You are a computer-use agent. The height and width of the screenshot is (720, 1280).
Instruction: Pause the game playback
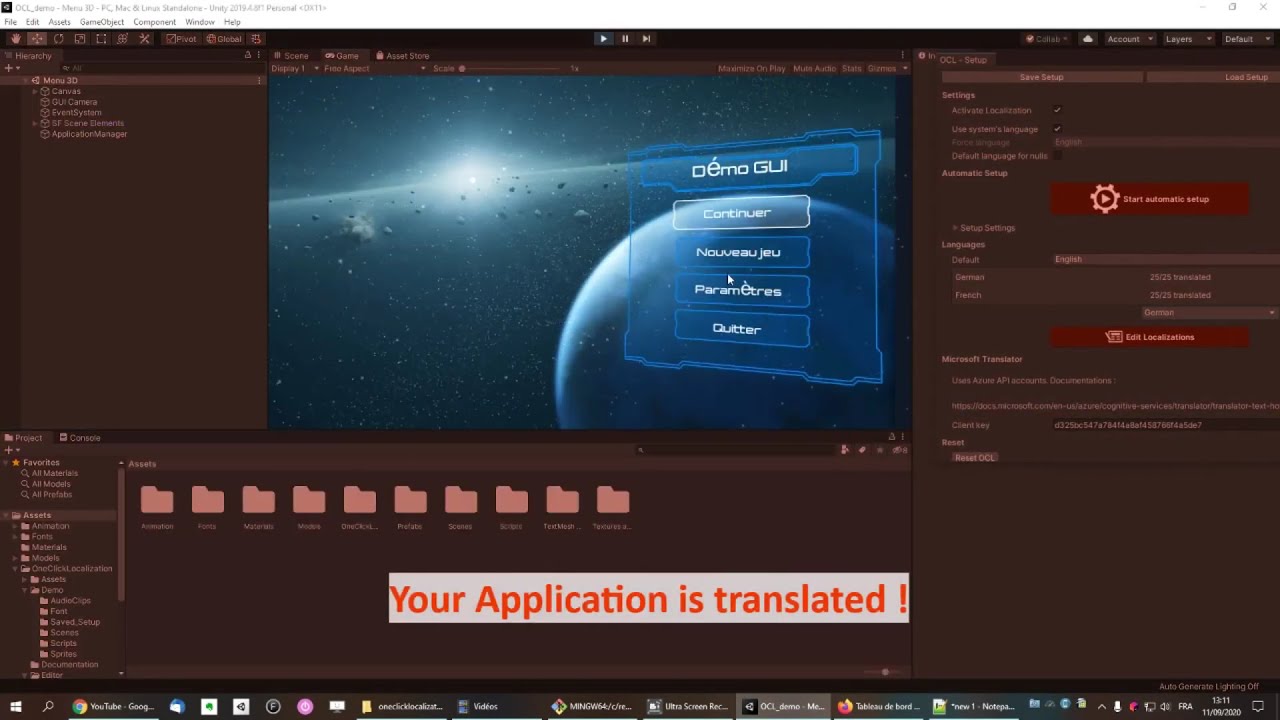click(x=625, y=39)
